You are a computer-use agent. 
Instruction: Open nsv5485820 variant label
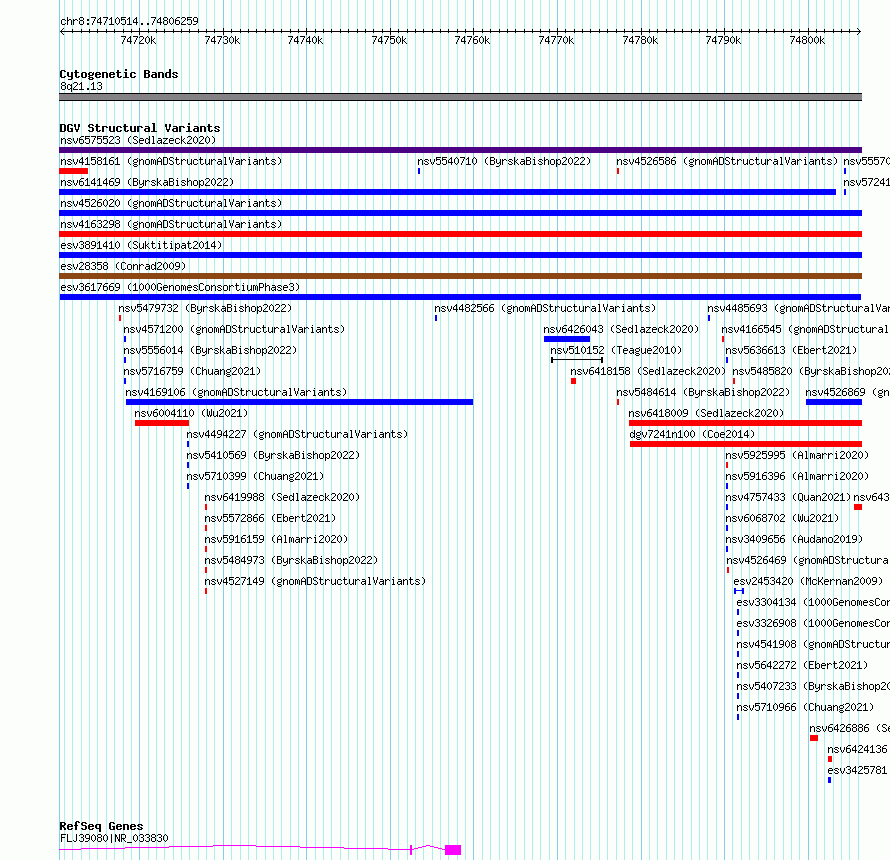(811, 371)
